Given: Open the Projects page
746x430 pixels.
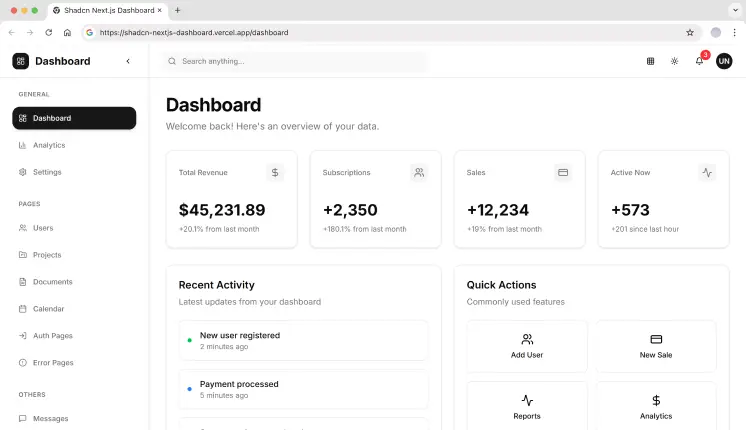Looking at the screenshot, I should [x=74, y=255].
